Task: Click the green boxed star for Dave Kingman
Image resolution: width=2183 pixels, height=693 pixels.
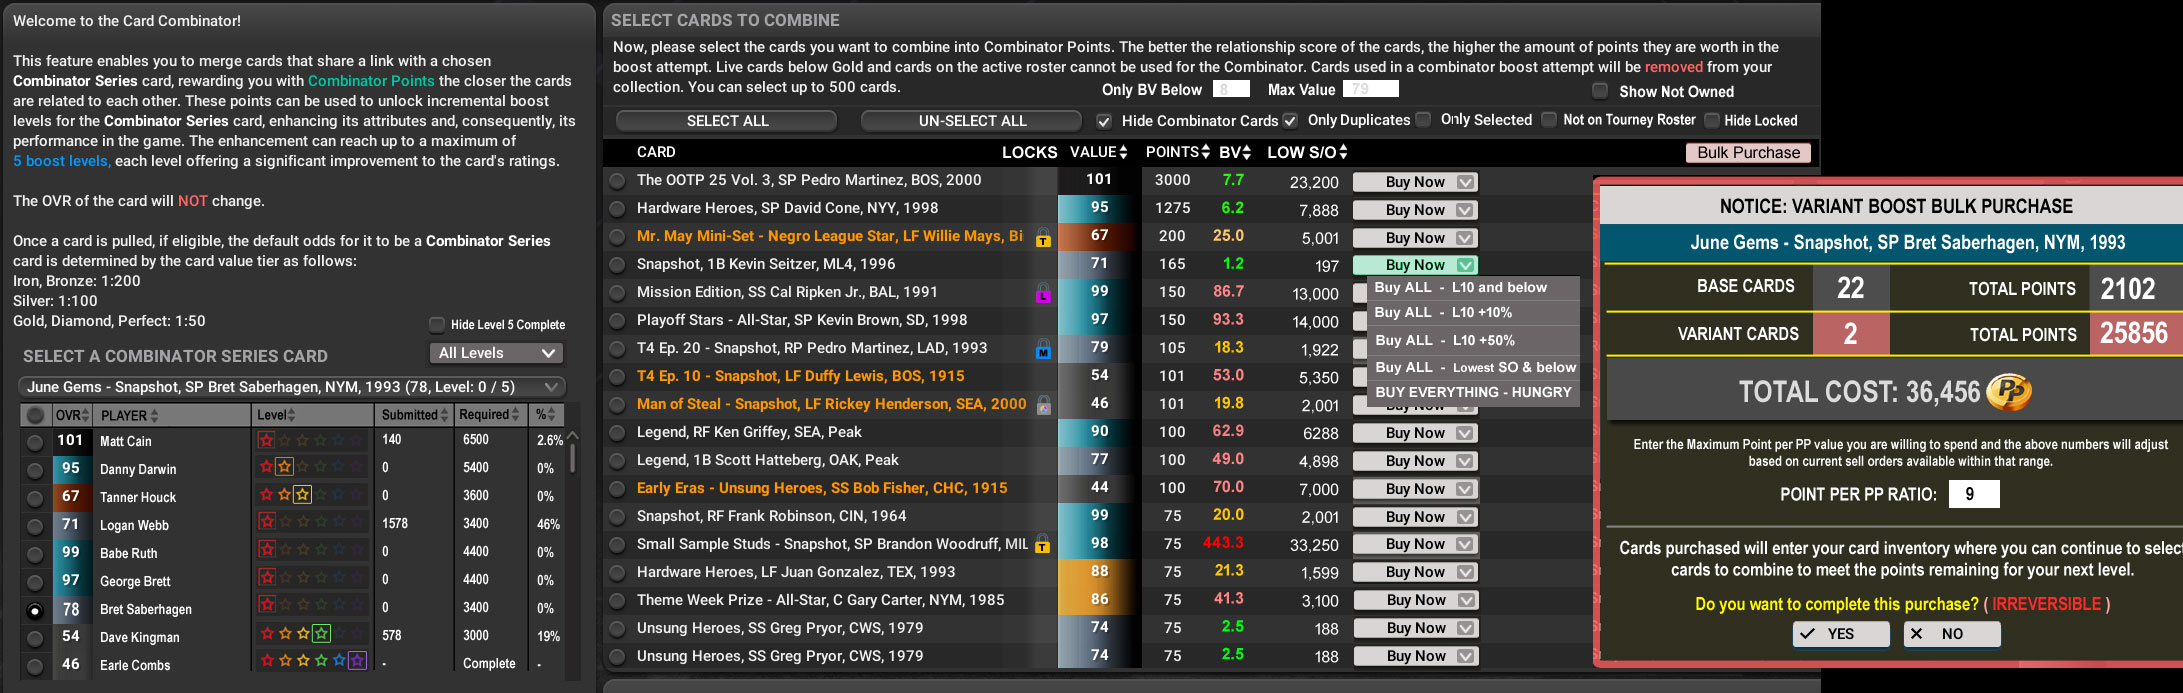Action: [321, 634]
